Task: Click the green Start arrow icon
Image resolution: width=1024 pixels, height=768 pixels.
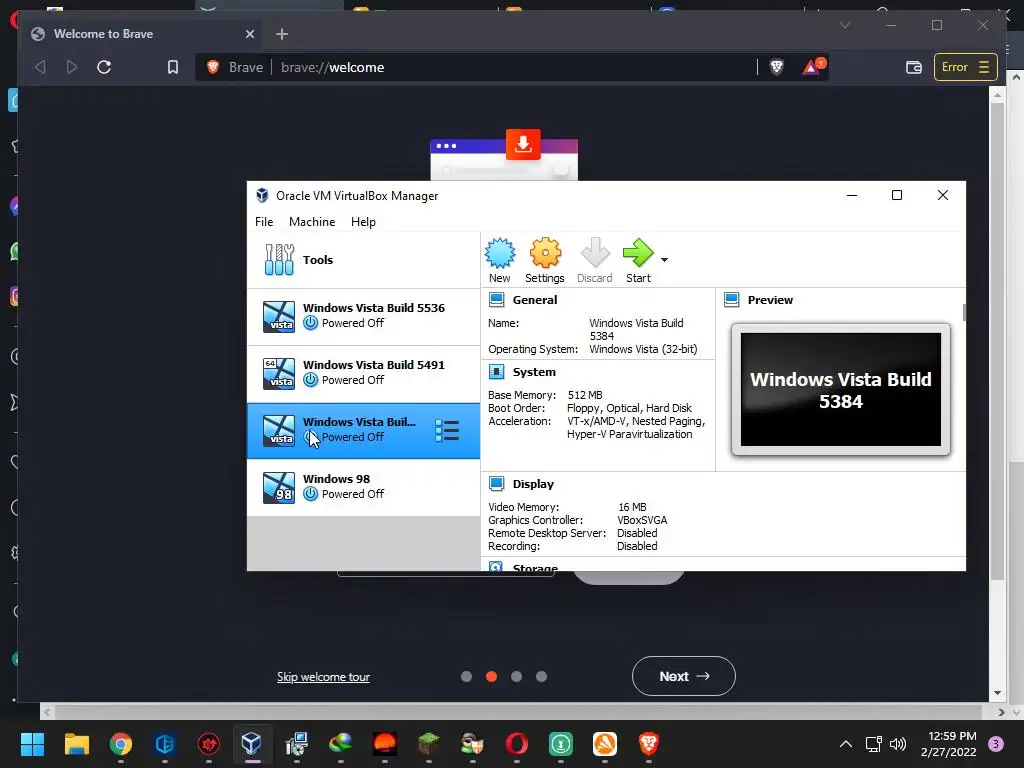Action: pyautogui.click(x=637, y=253)
